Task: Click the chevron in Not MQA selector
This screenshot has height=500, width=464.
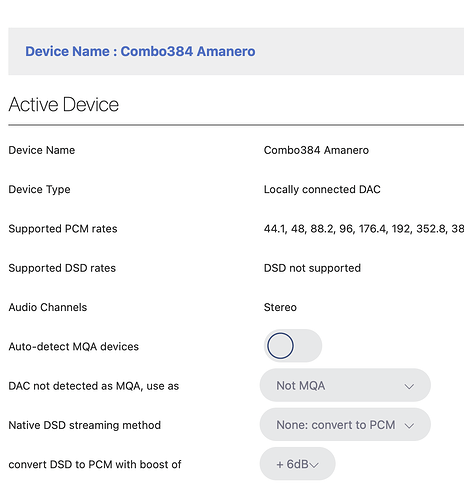Action: [x=409, y=386]
